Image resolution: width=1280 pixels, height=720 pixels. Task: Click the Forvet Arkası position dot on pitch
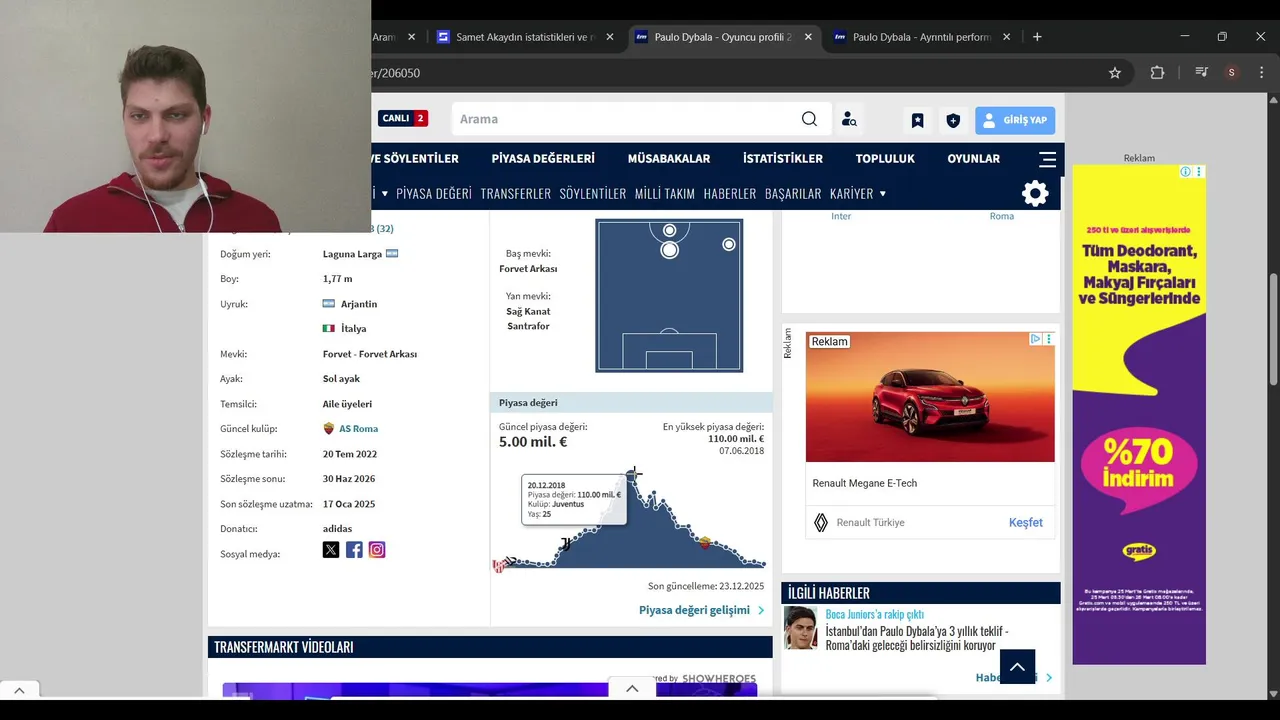click(x=669, y=250)
